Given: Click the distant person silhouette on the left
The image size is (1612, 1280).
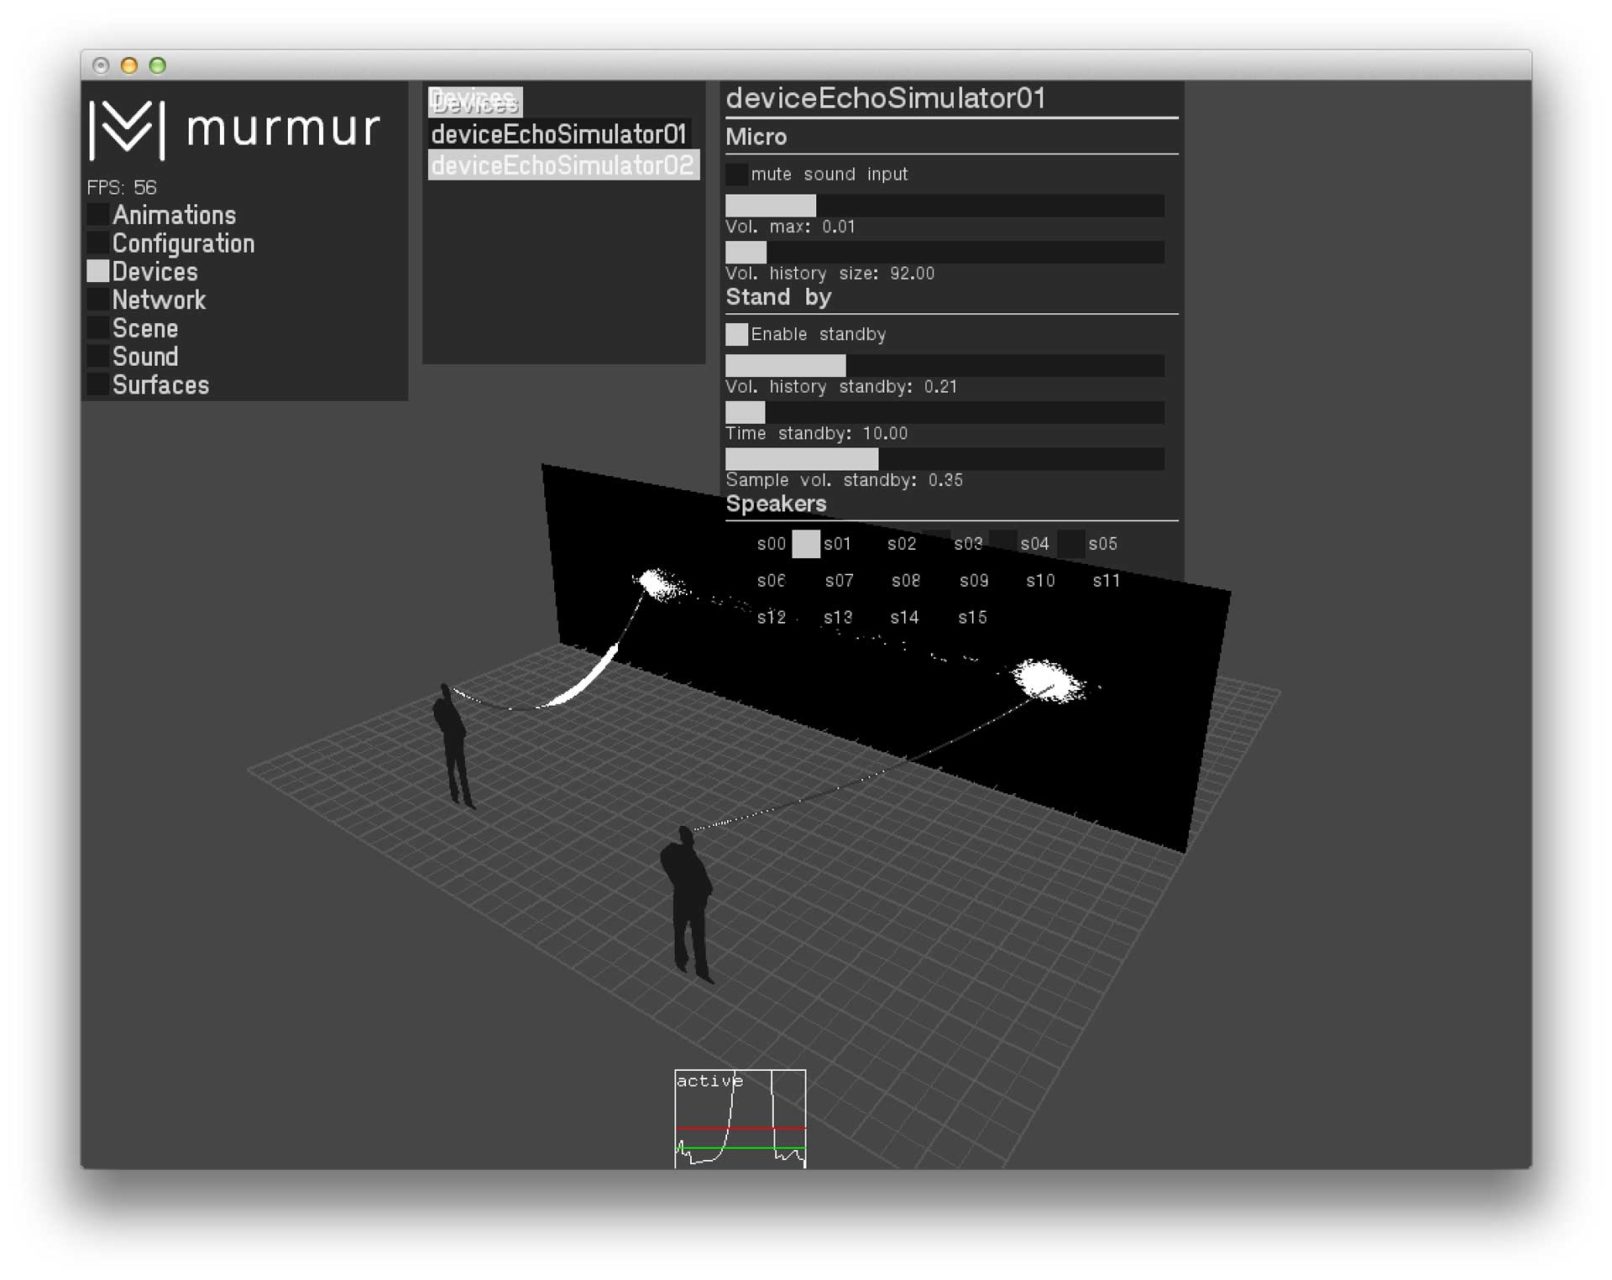Looking at the screenshot, I should click(452, 745).
